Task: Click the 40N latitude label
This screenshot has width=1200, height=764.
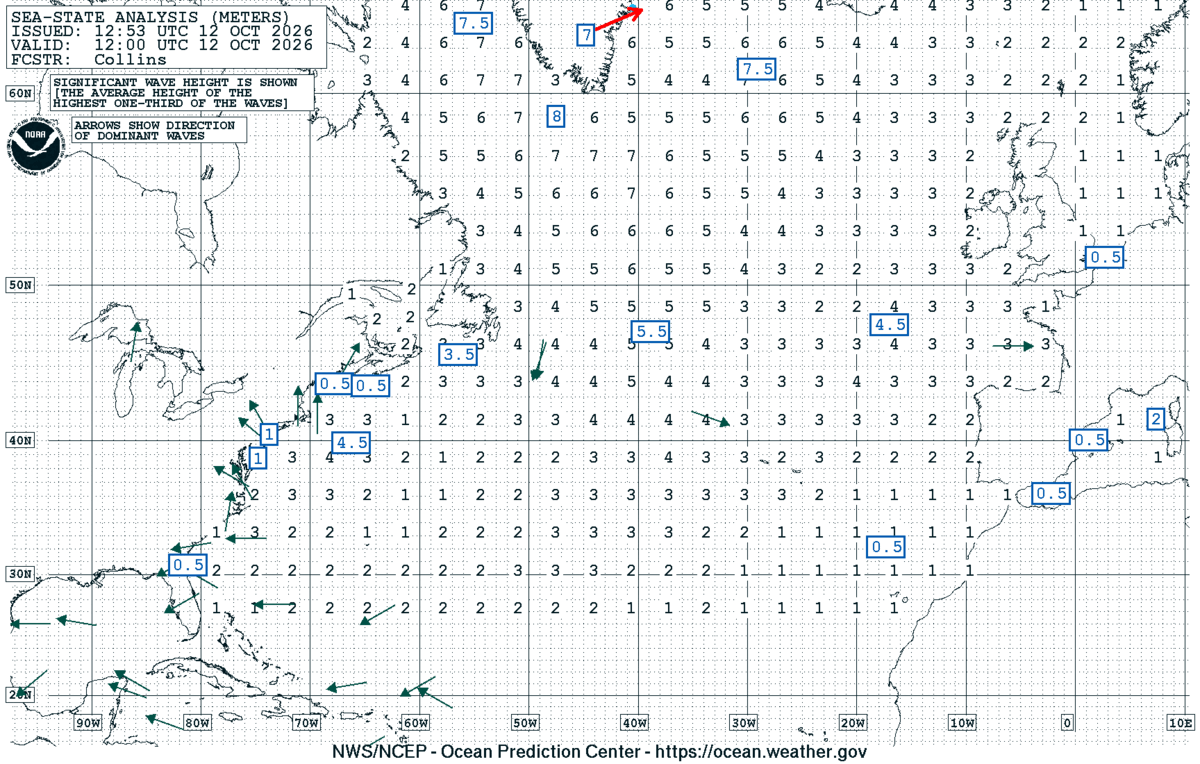Action: (20, 440)
